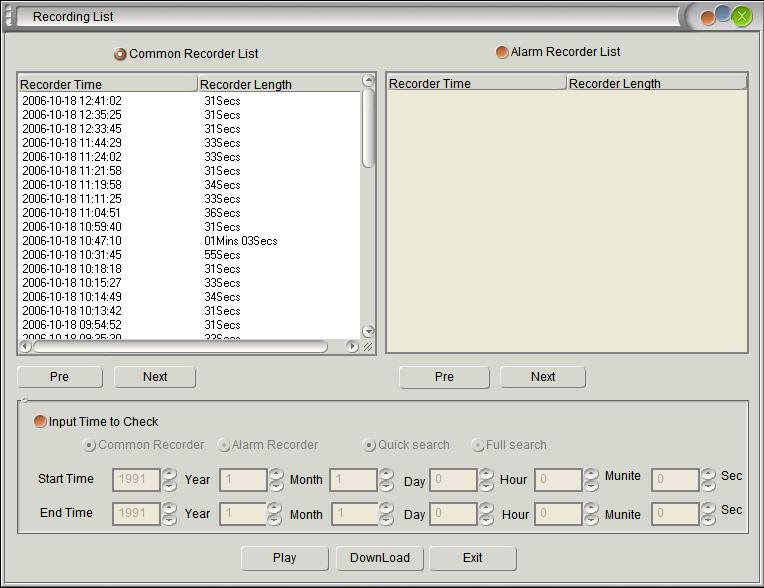Viewport: 764px width, 588px height.
Task: Click End Time year field
Action: point(136,514)
